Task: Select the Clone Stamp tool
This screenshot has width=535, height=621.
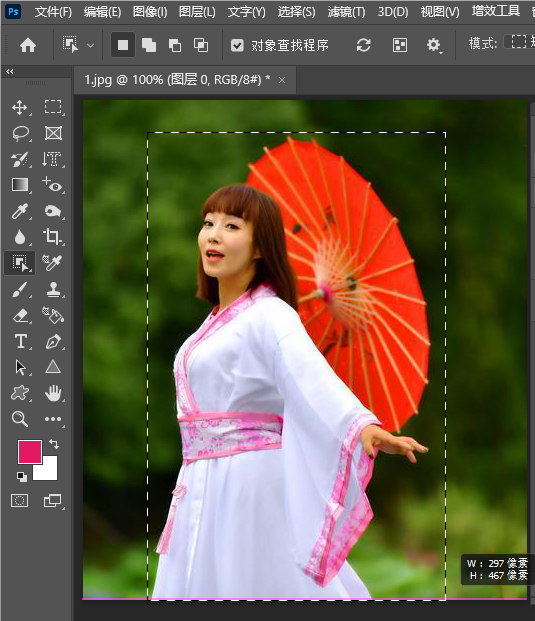Action: coord(53,289)
